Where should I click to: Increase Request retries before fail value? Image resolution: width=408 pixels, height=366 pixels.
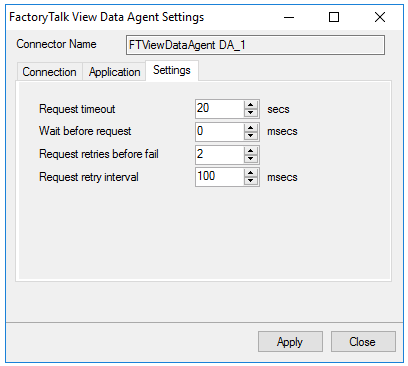(x=251, y=150)
